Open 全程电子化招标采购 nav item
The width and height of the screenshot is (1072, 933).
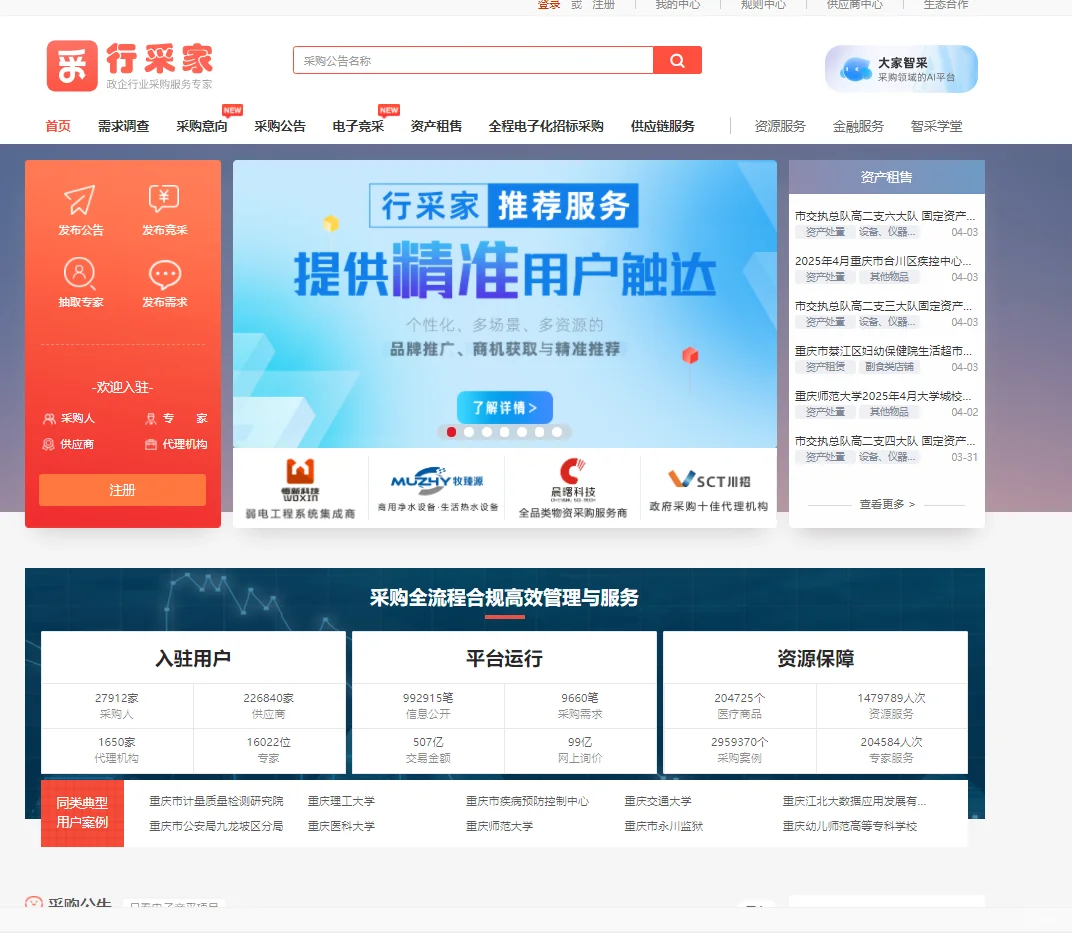(x=546, y=126)
